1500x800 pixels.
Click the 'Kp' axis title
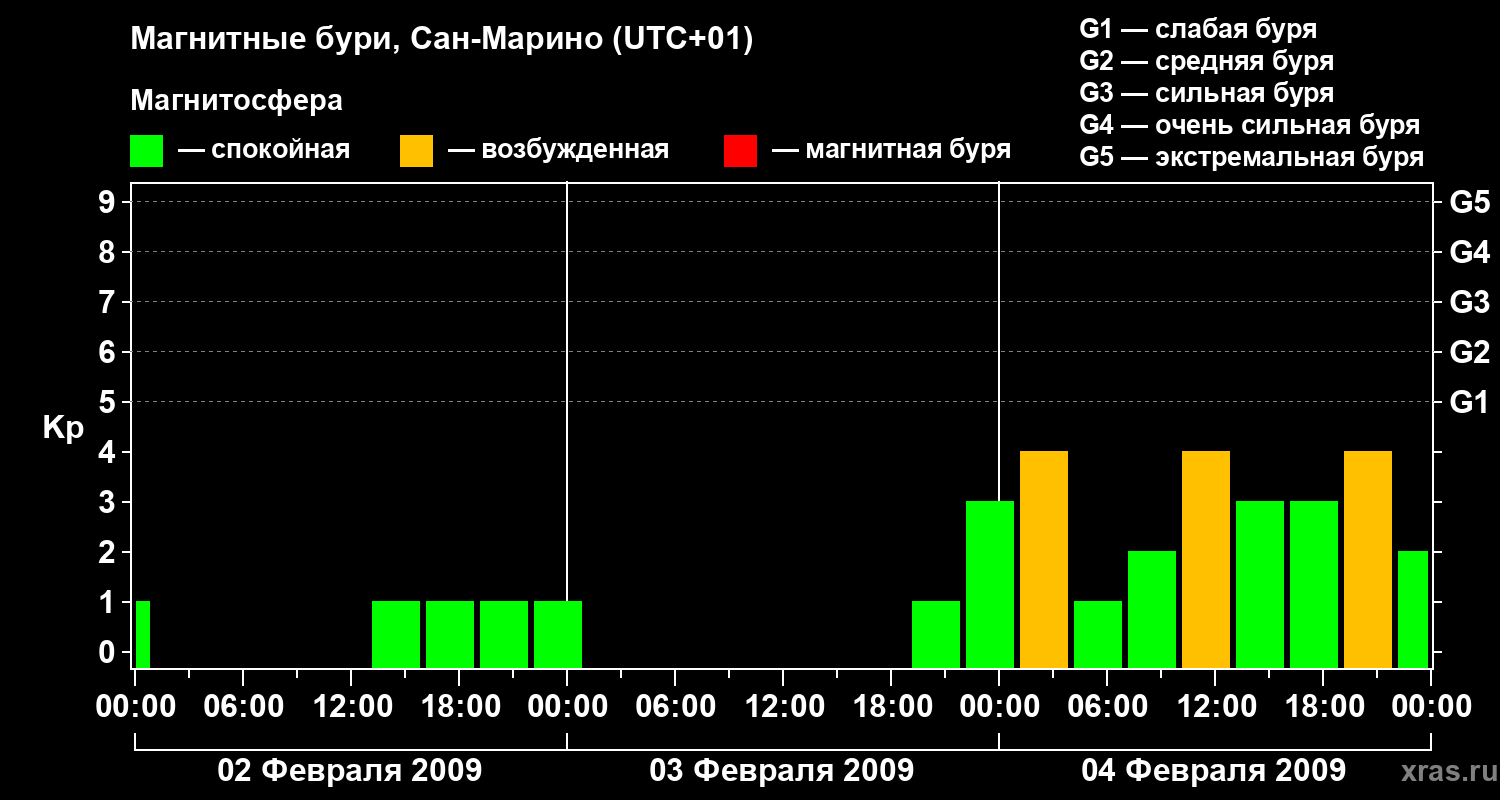coord(63,429)
